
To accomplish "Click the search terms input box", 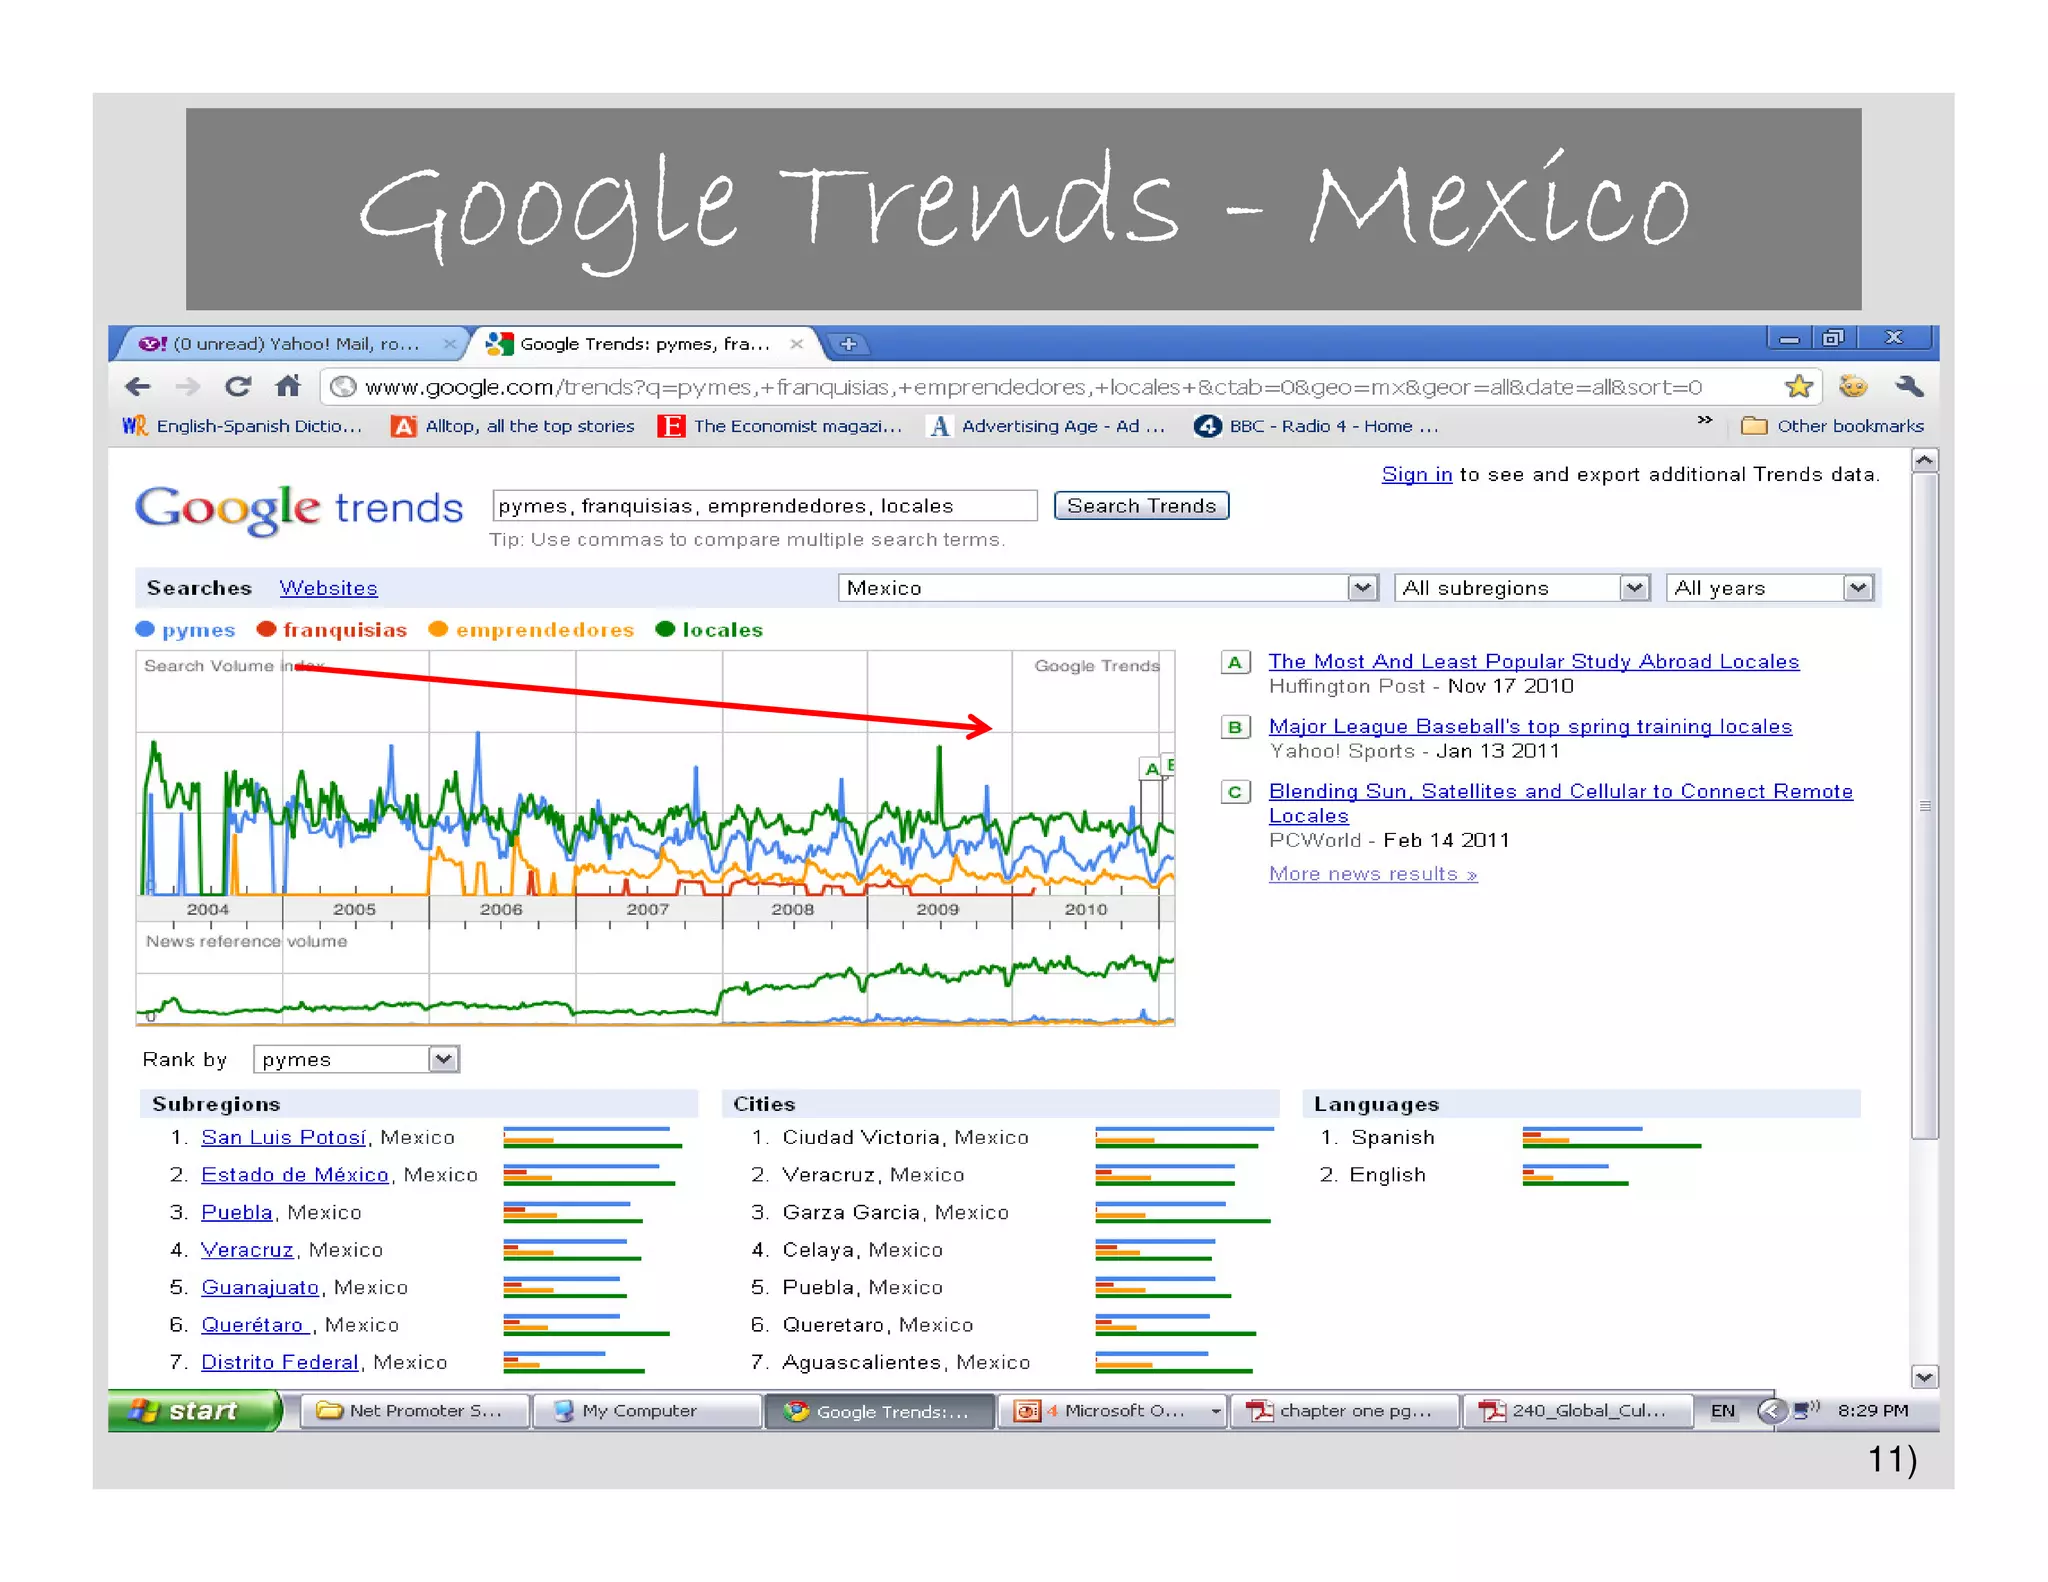I will (x=765, y=506).
